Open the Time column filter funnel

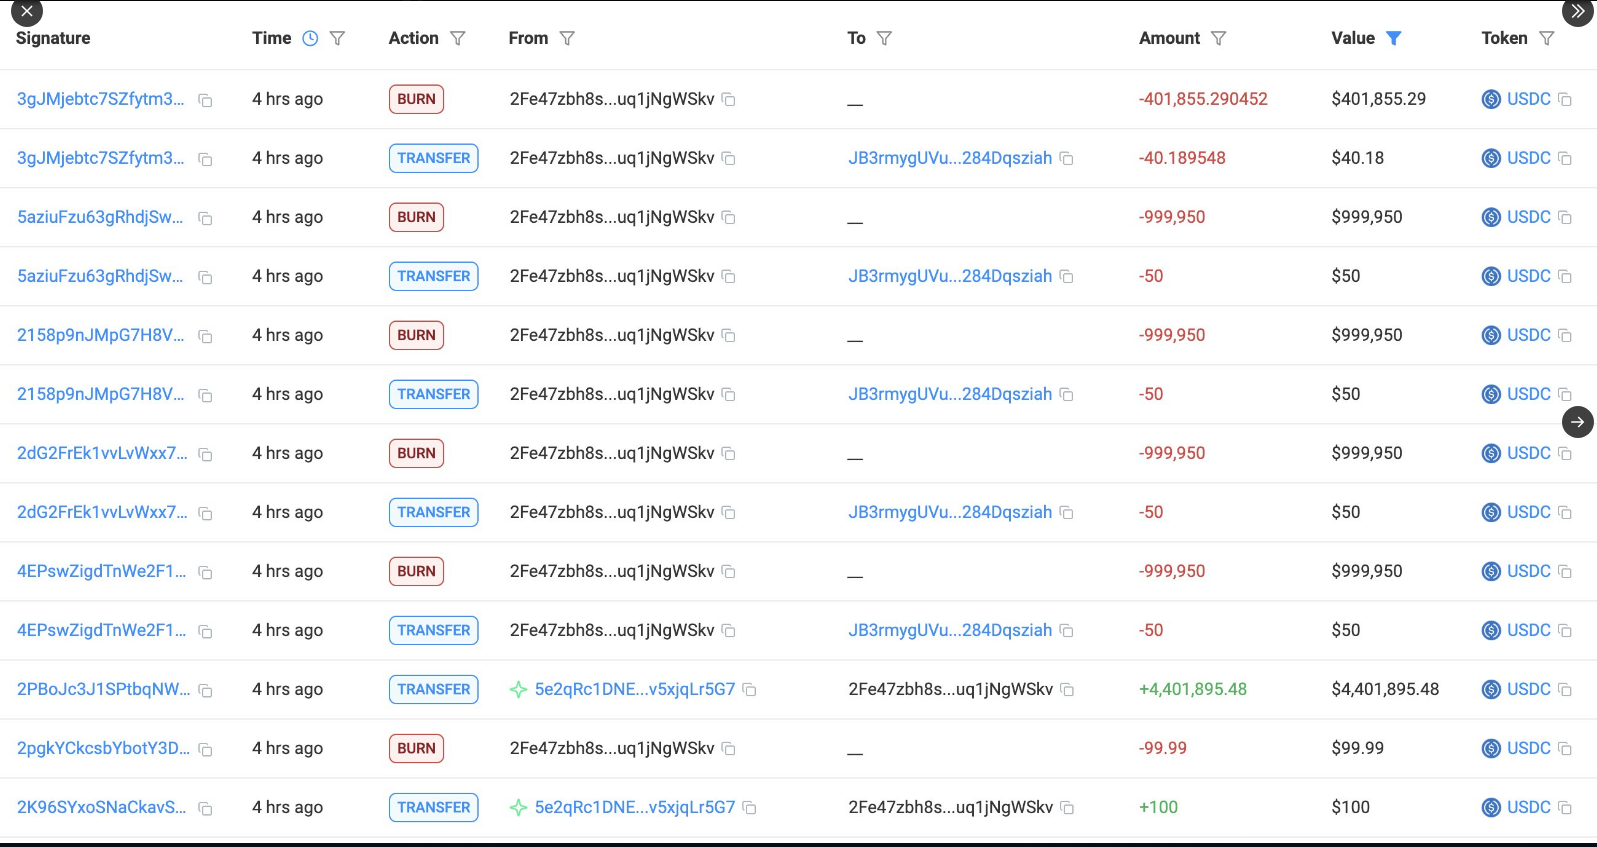tap(338, 38)
